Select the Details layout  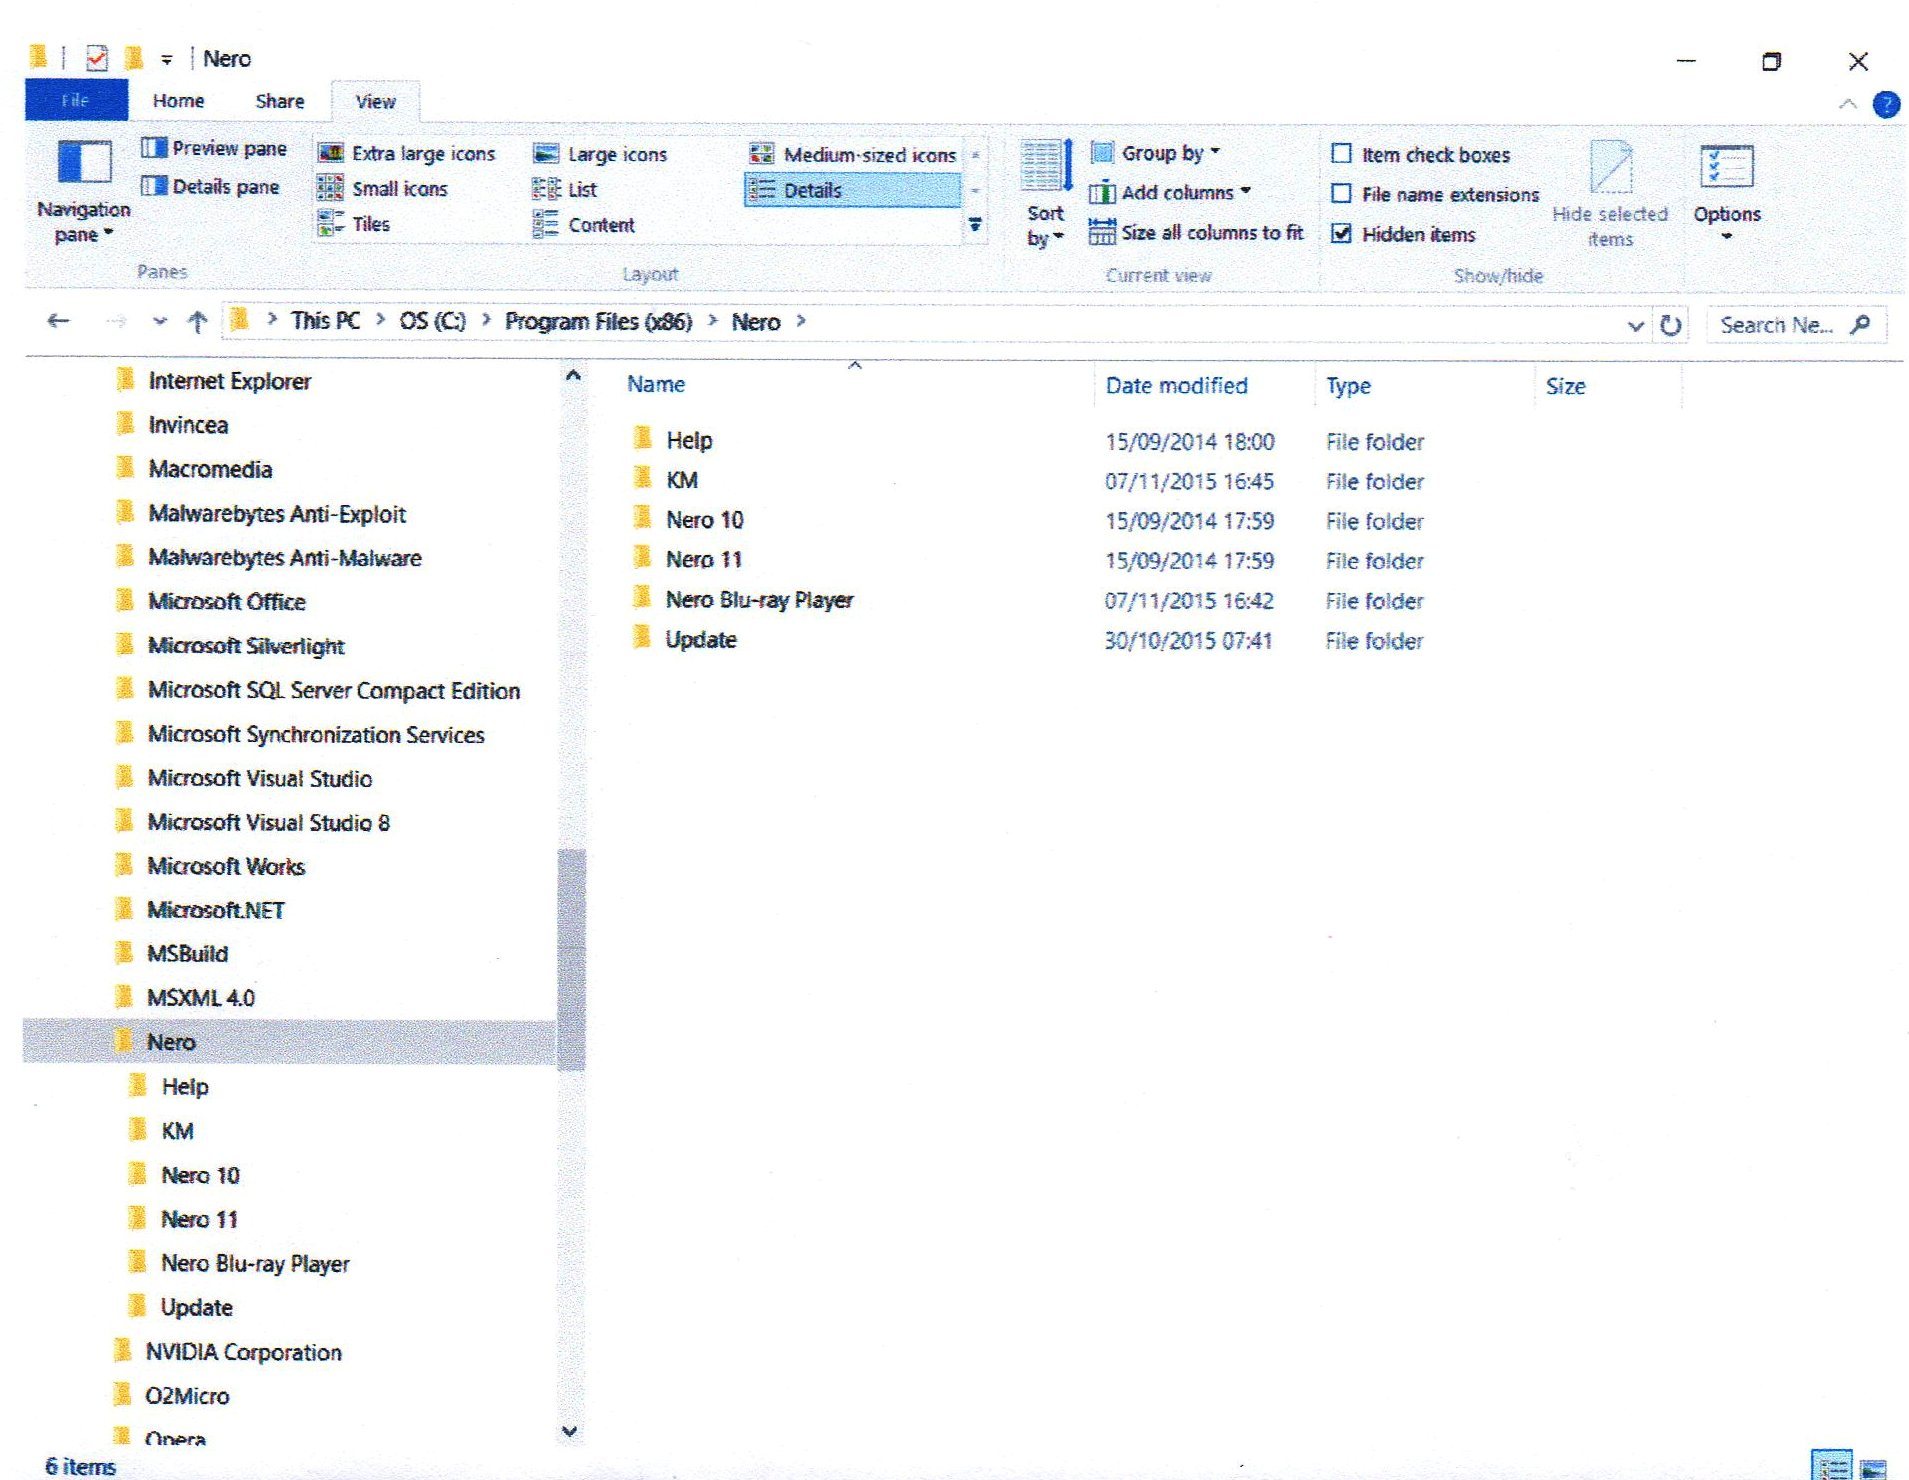852,190
